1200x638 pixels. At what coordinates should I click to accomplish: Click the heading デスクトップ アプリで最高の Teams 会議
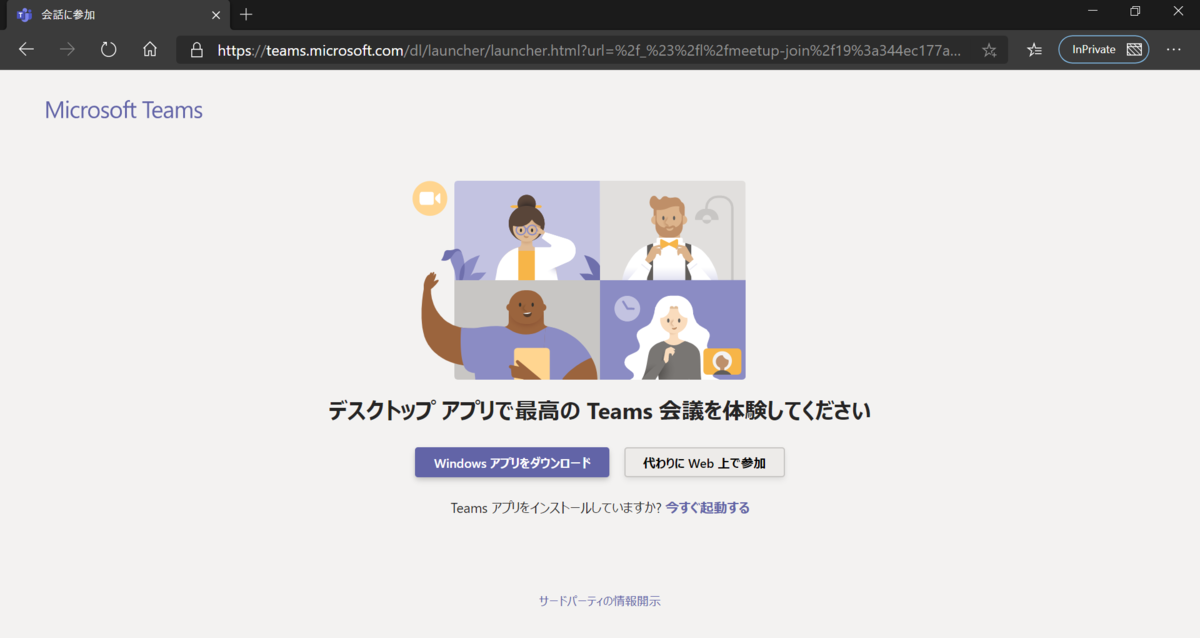point(600,411)
